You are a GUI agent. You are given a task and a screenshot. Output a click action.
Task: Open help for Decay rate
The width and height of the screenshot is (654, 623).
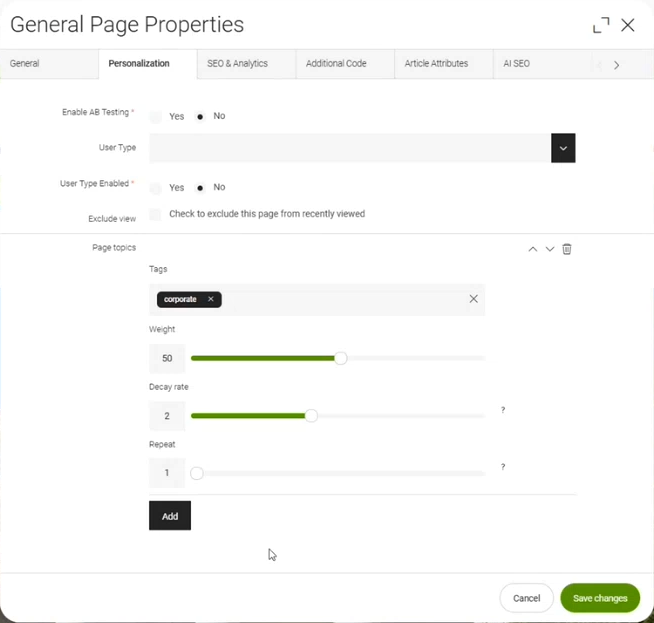[x=503, y=410]
